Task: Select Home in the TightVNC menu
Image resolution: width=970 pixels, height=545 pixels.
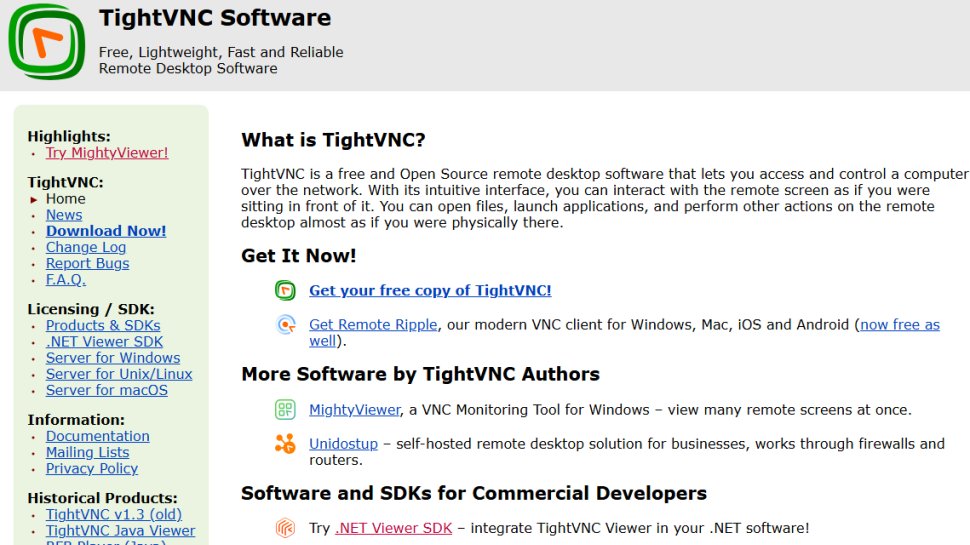Action: pos(66,199)
